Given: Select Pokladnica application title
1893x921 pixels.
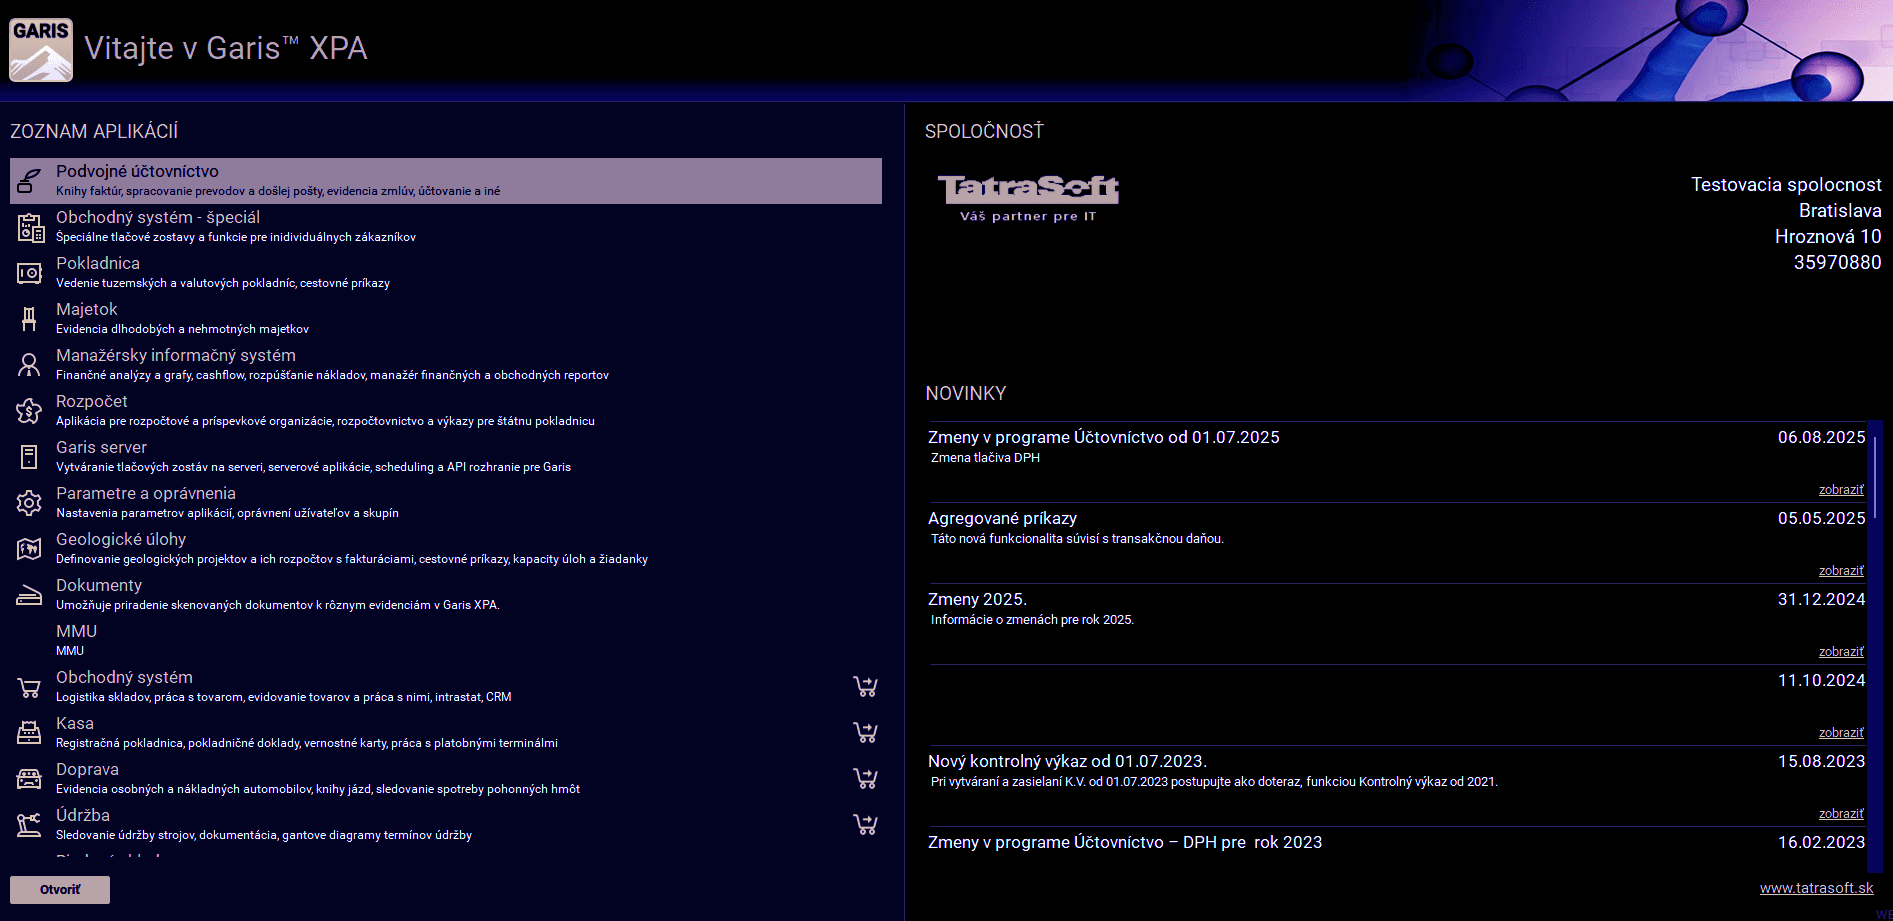Looking at the screenshot, I should (98, 263).
